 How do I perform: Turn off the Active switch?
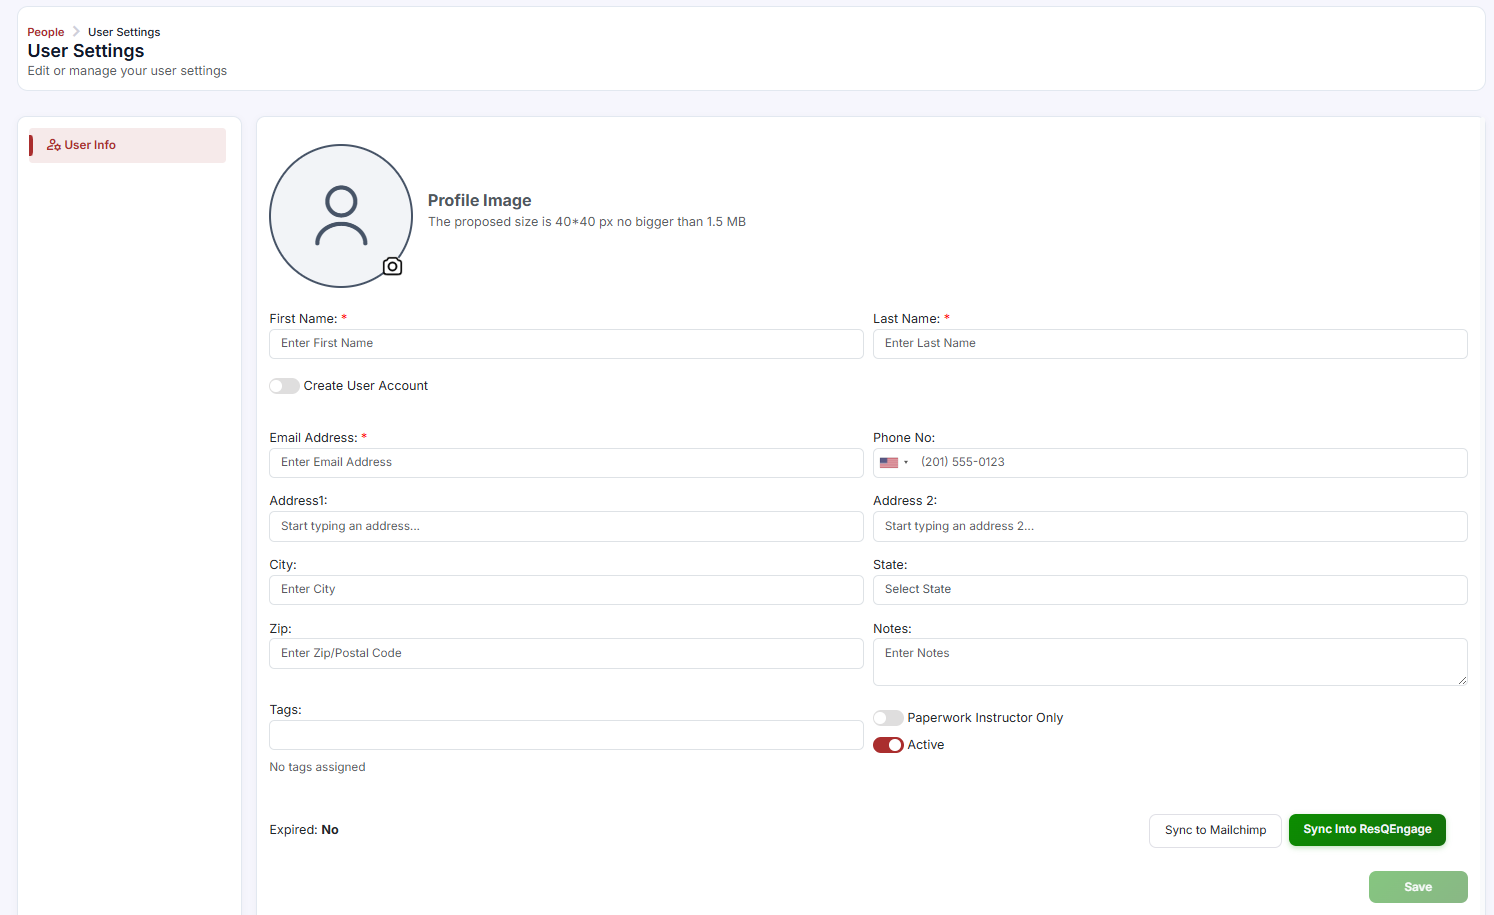click(888, 745)
